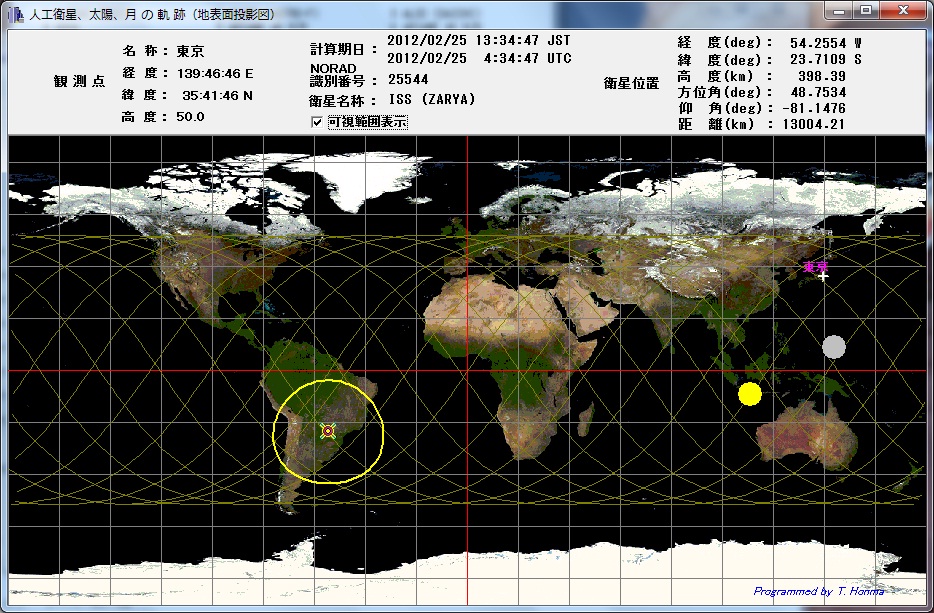Maximize the satellite tracking window
The image size is (934, 613).
866,11
